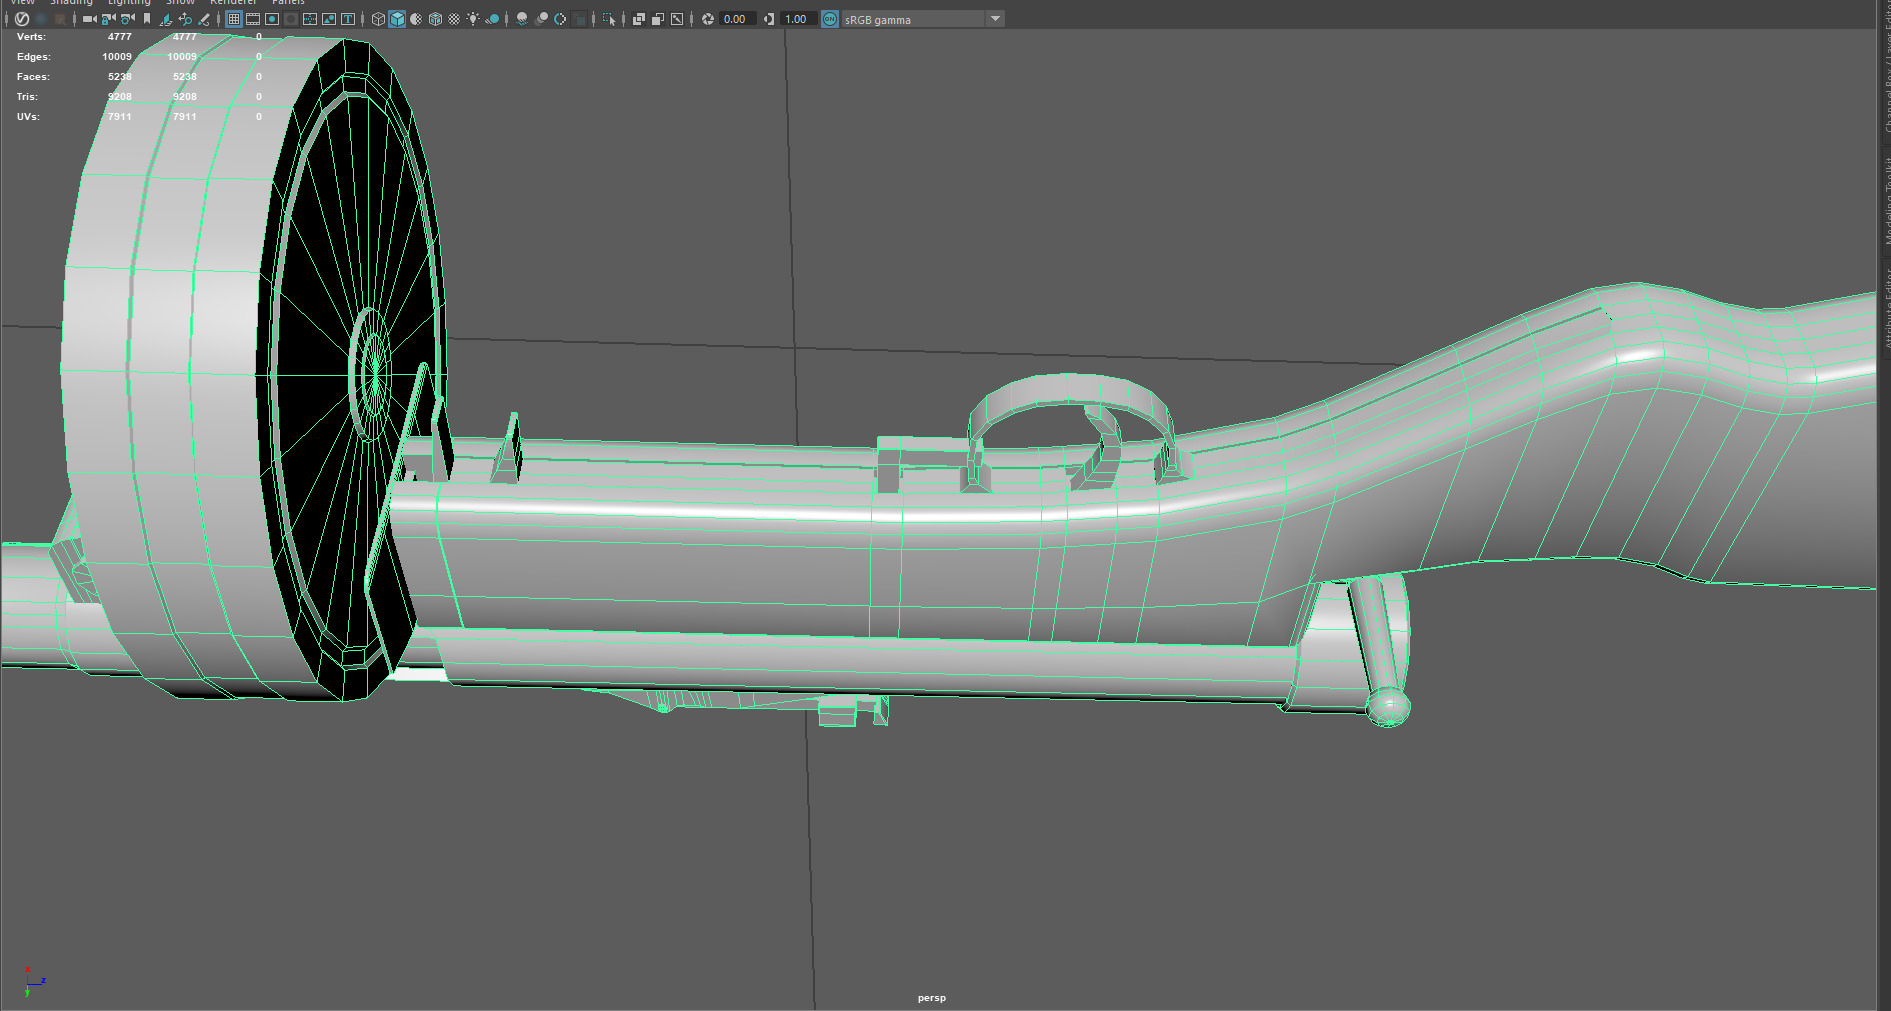Image resolution: width=1891 pixels, height=1011 pixels.
Task: Click the isolate select icon
Action: [609, 19]
